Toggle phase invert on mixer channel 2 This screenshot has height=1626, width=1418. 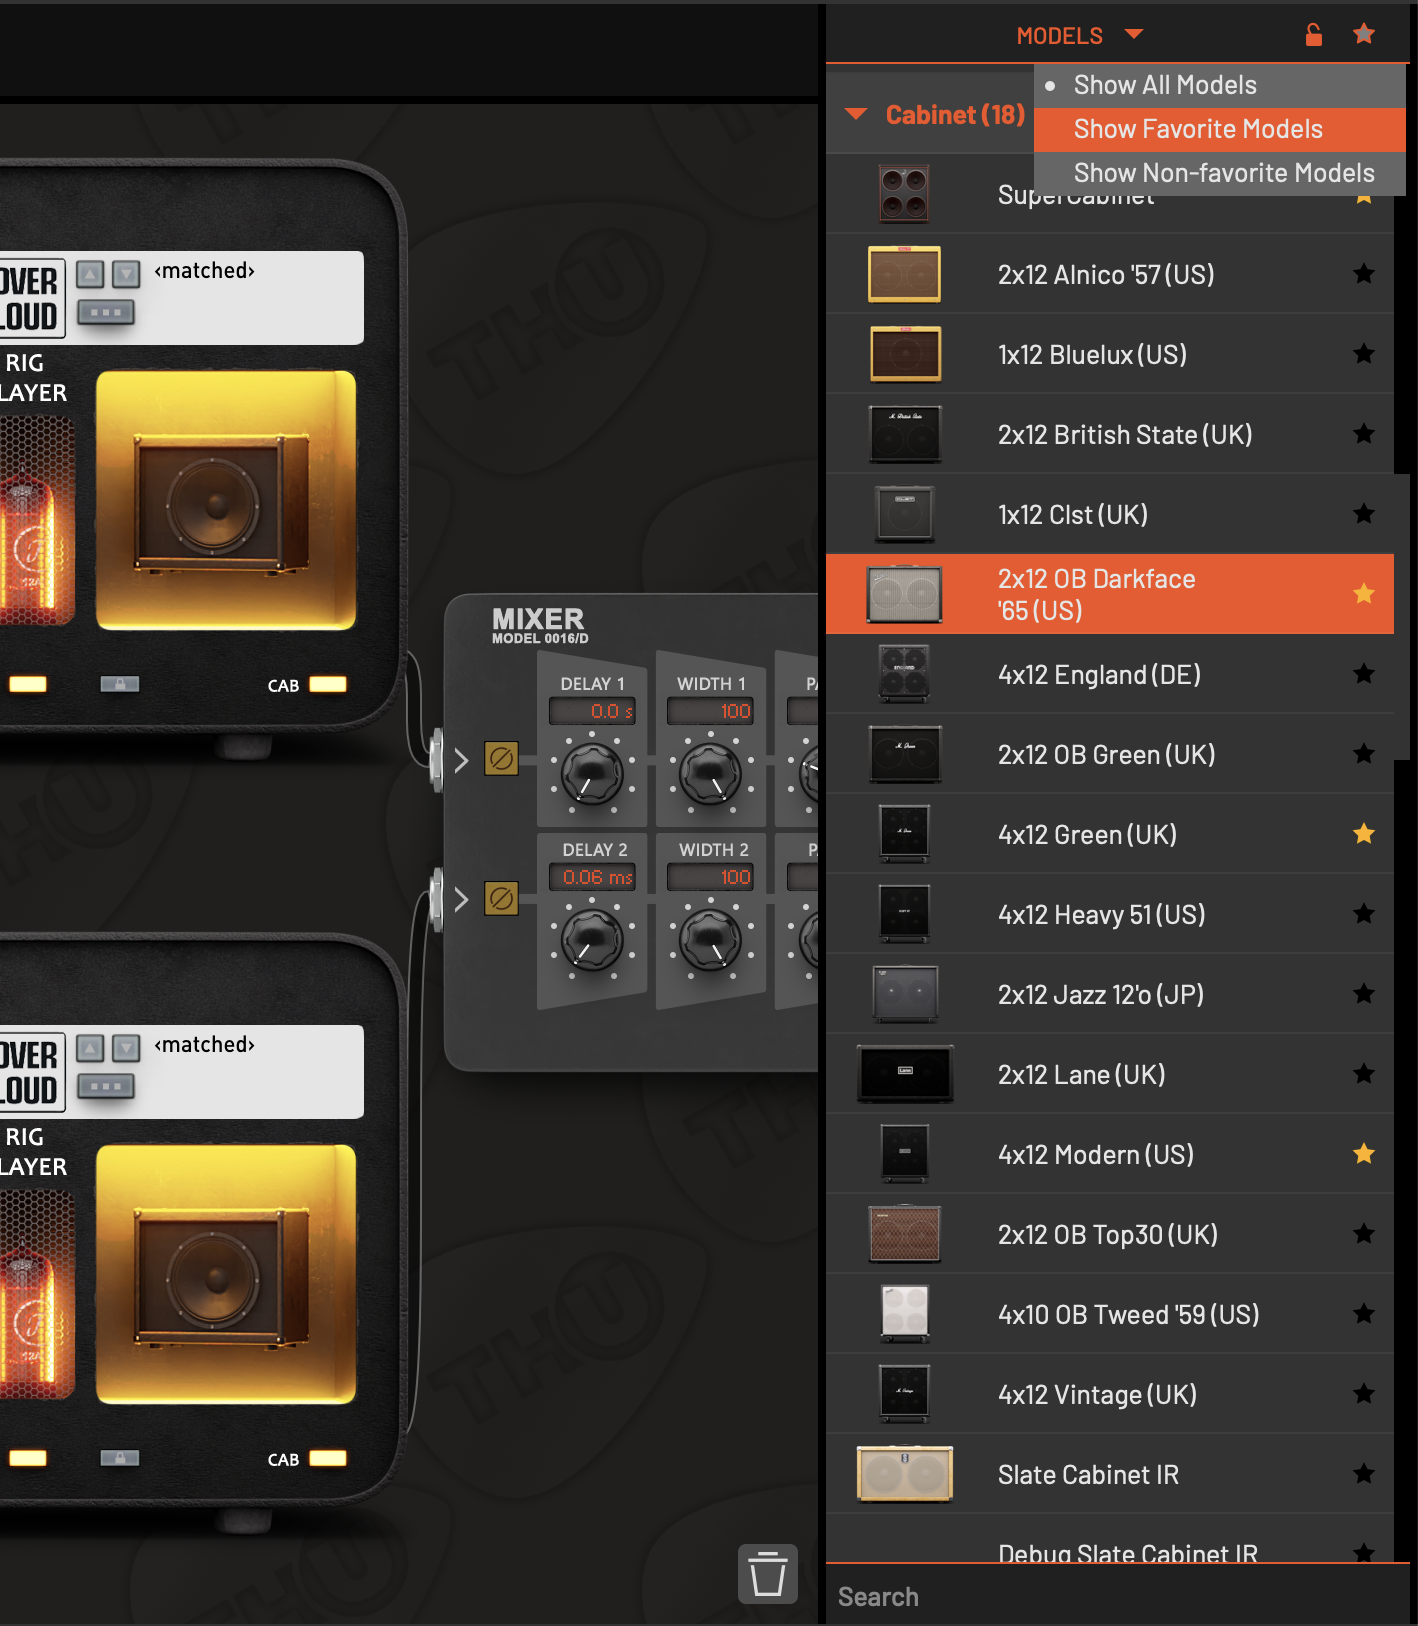501,898
